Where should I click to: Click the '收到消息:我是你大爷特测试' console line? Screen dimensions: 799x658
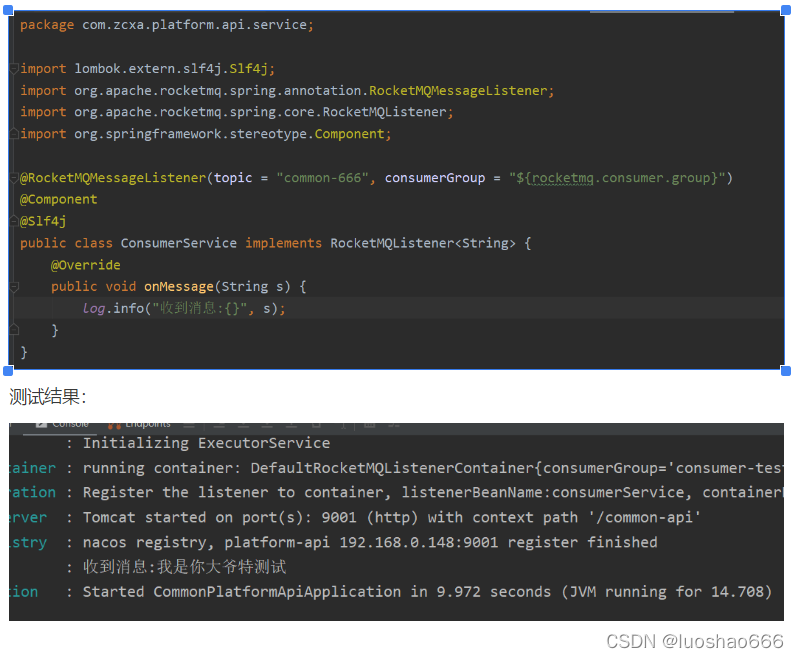coord(184,567)
